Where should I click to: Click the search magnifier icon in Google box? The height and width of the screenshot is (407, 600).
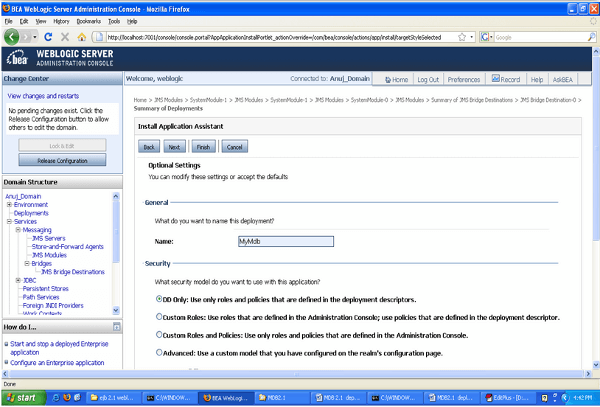pos(590,37)
